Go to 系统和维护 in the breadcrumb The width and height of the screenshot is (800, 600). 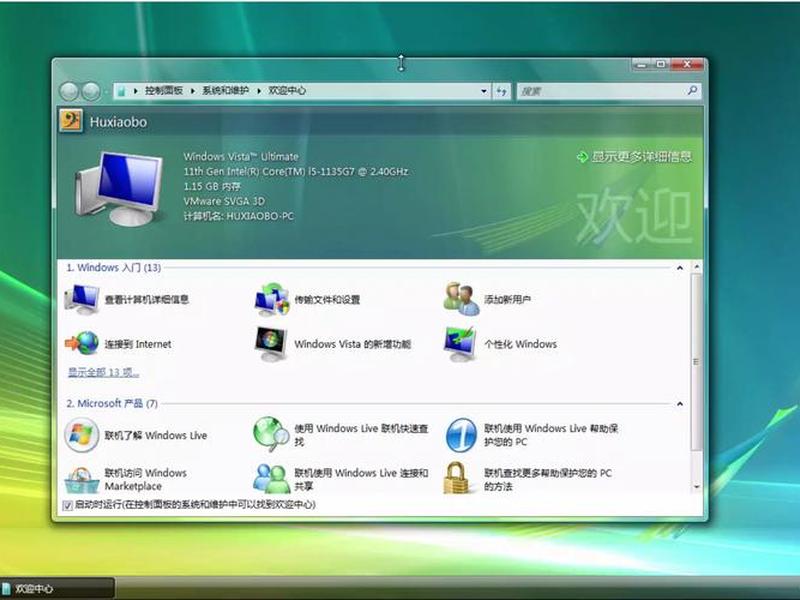click(226, 90)
